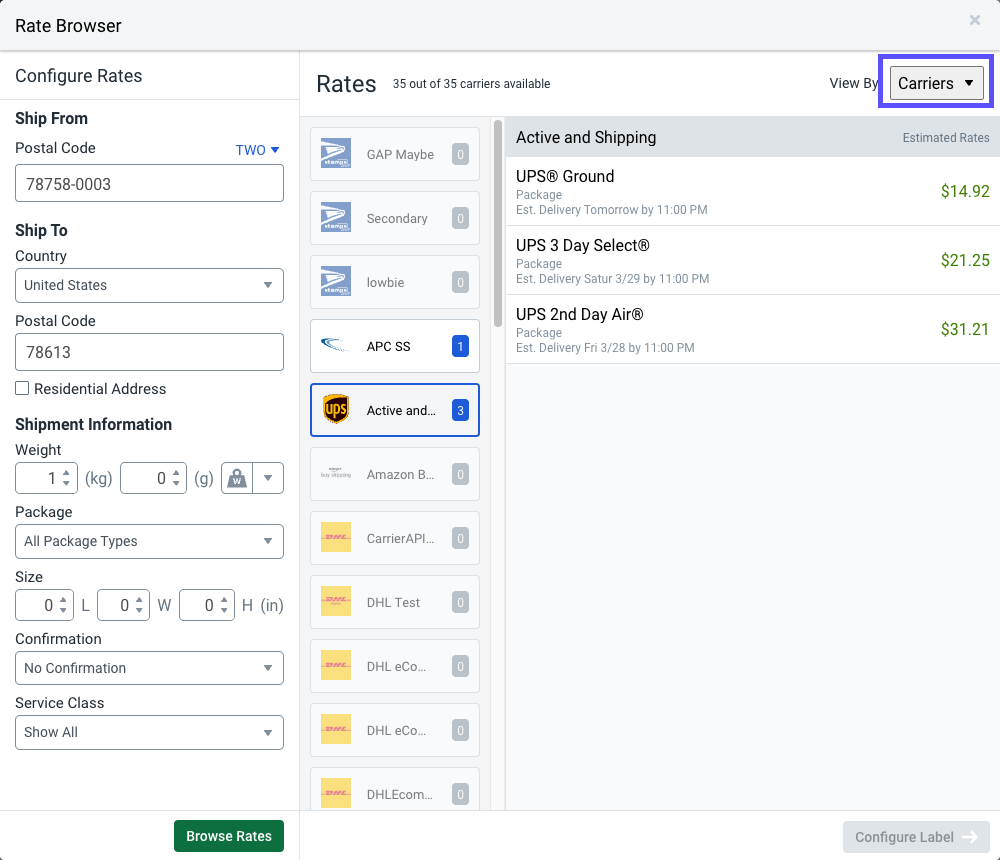Click the APC SS carrier logo
Viewport: 1000px width, 860px height.
pyautogui.click(x=335, y=346)
